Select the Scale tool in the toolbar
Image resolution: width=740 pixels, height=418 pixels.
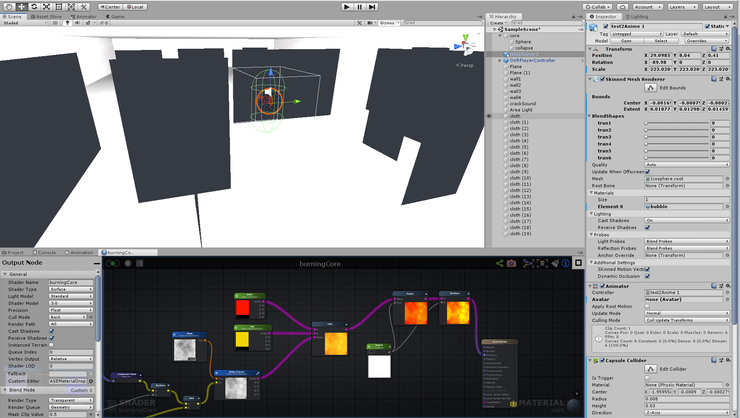[x=47, y=7]
